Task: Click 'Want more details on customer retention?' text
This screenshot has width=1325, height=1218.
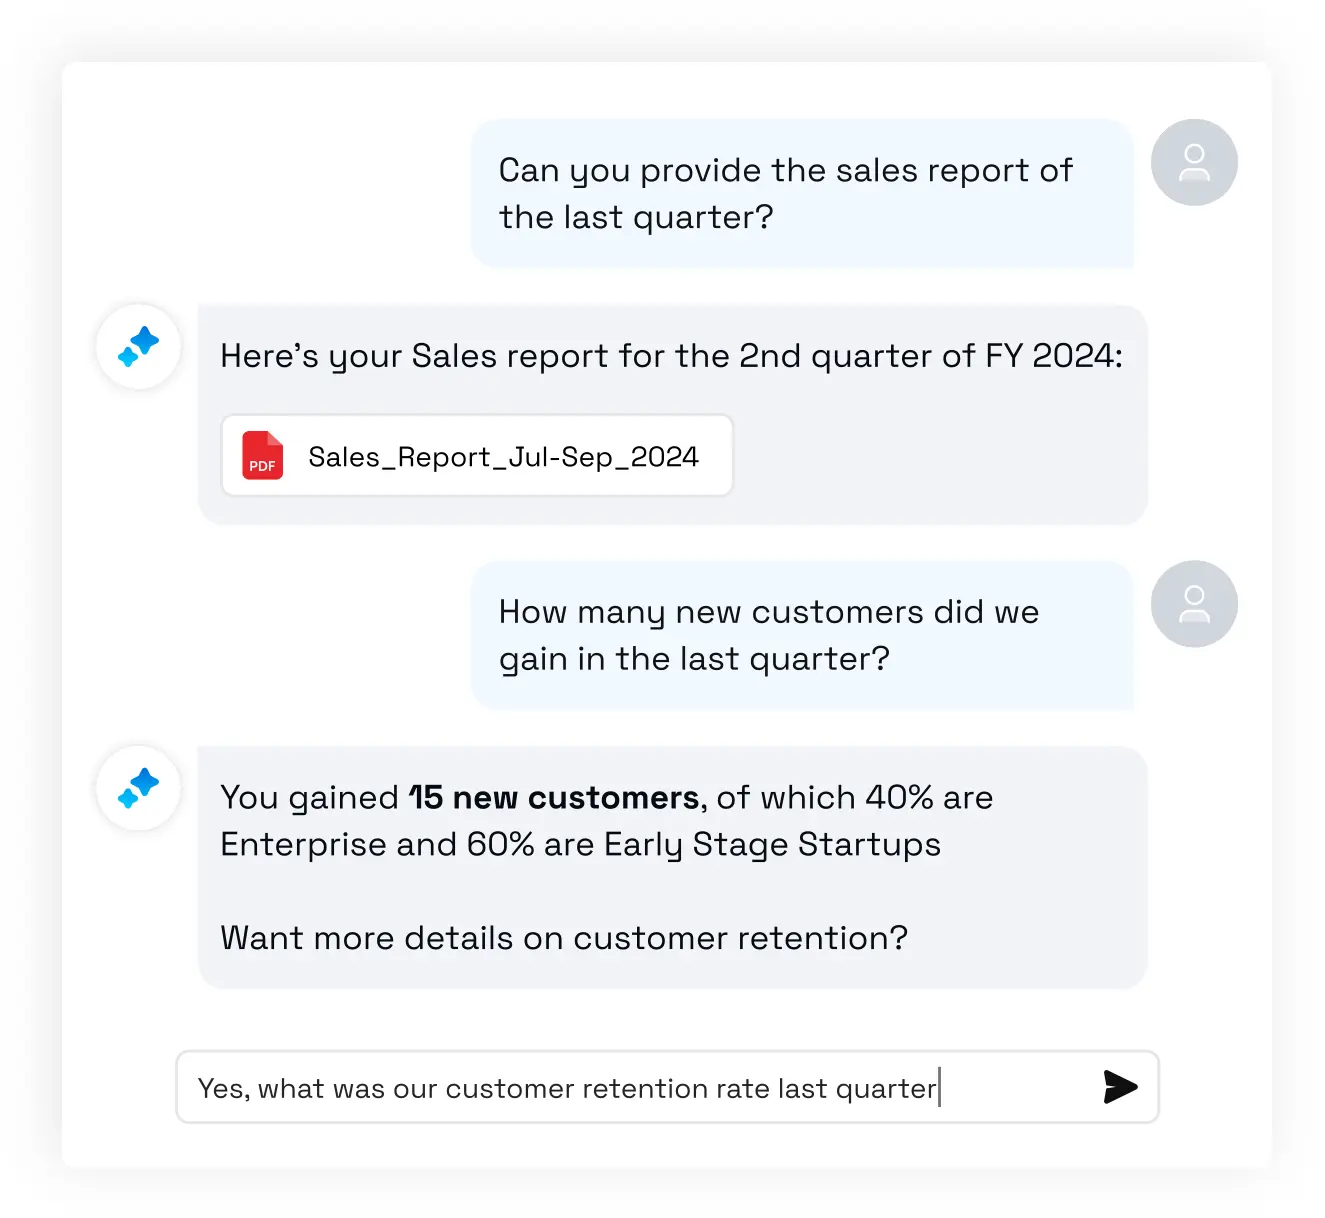Action: click(x=564, y=938)
